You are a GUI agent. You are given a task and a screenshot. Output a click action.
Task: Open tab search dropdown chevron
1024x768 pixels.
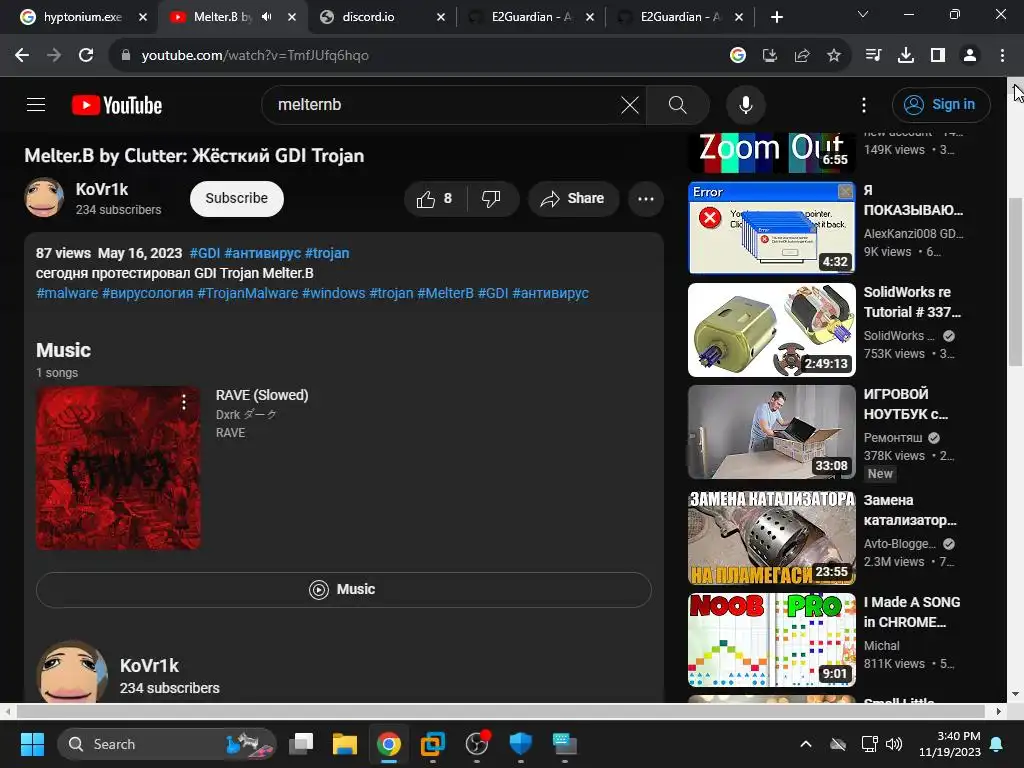(863, 14)
